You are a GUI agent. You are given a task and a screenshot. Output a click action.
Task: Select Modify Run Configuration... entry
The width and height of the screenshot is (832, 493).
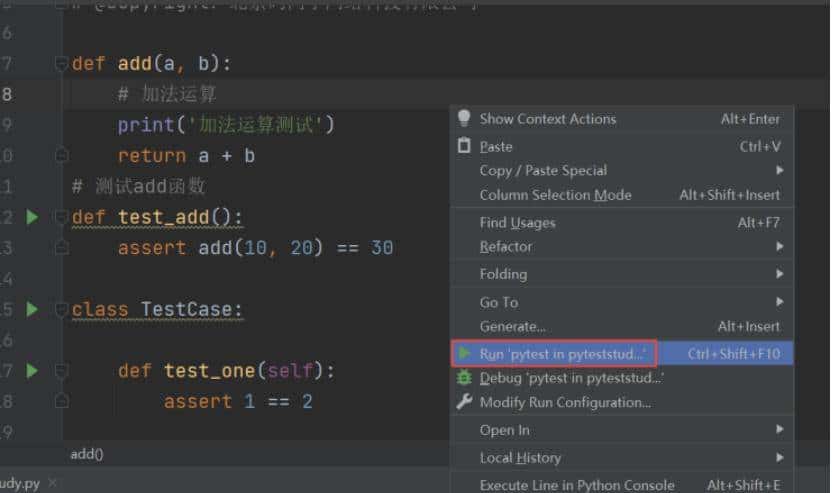tap(622, 402)
